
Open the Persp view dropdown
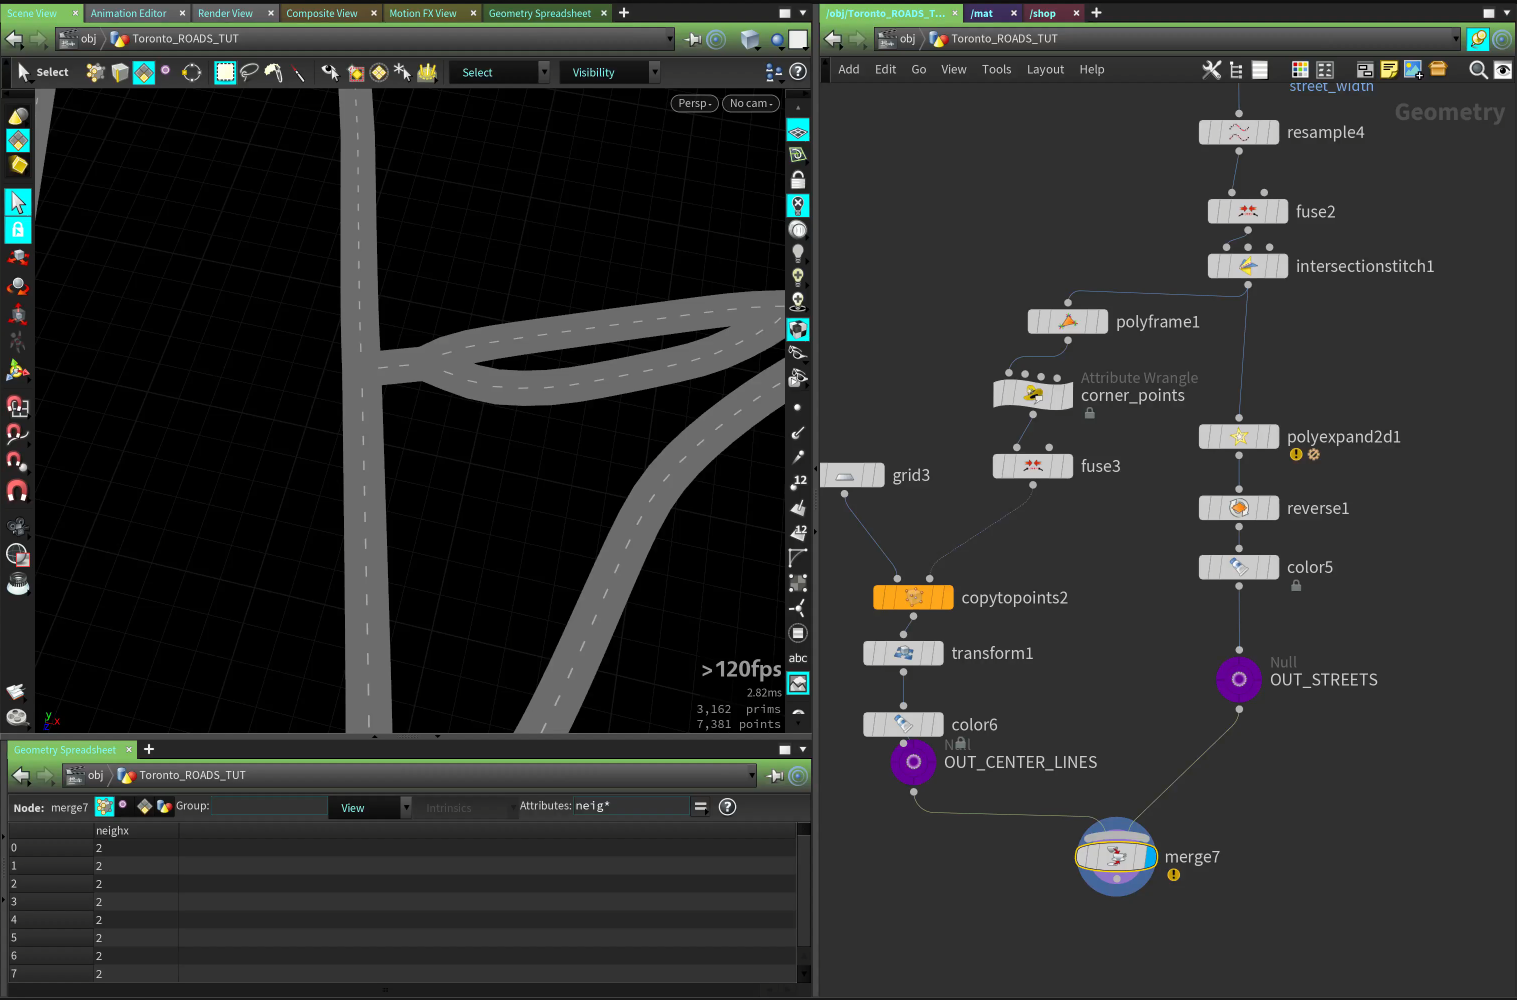(694, 103)
